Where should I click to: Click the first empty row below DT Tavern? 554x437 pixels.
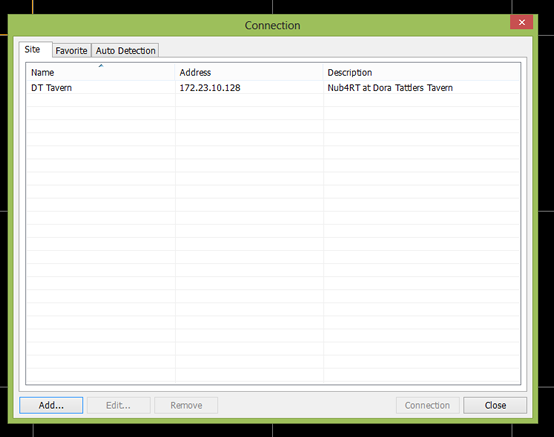pyautogui.click(x=273, y=100)
